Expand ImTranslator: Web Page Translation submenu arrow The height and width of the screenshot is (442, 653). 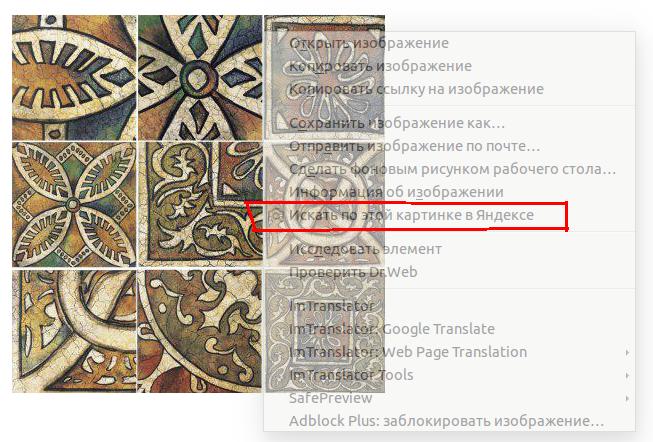point(627,352)
